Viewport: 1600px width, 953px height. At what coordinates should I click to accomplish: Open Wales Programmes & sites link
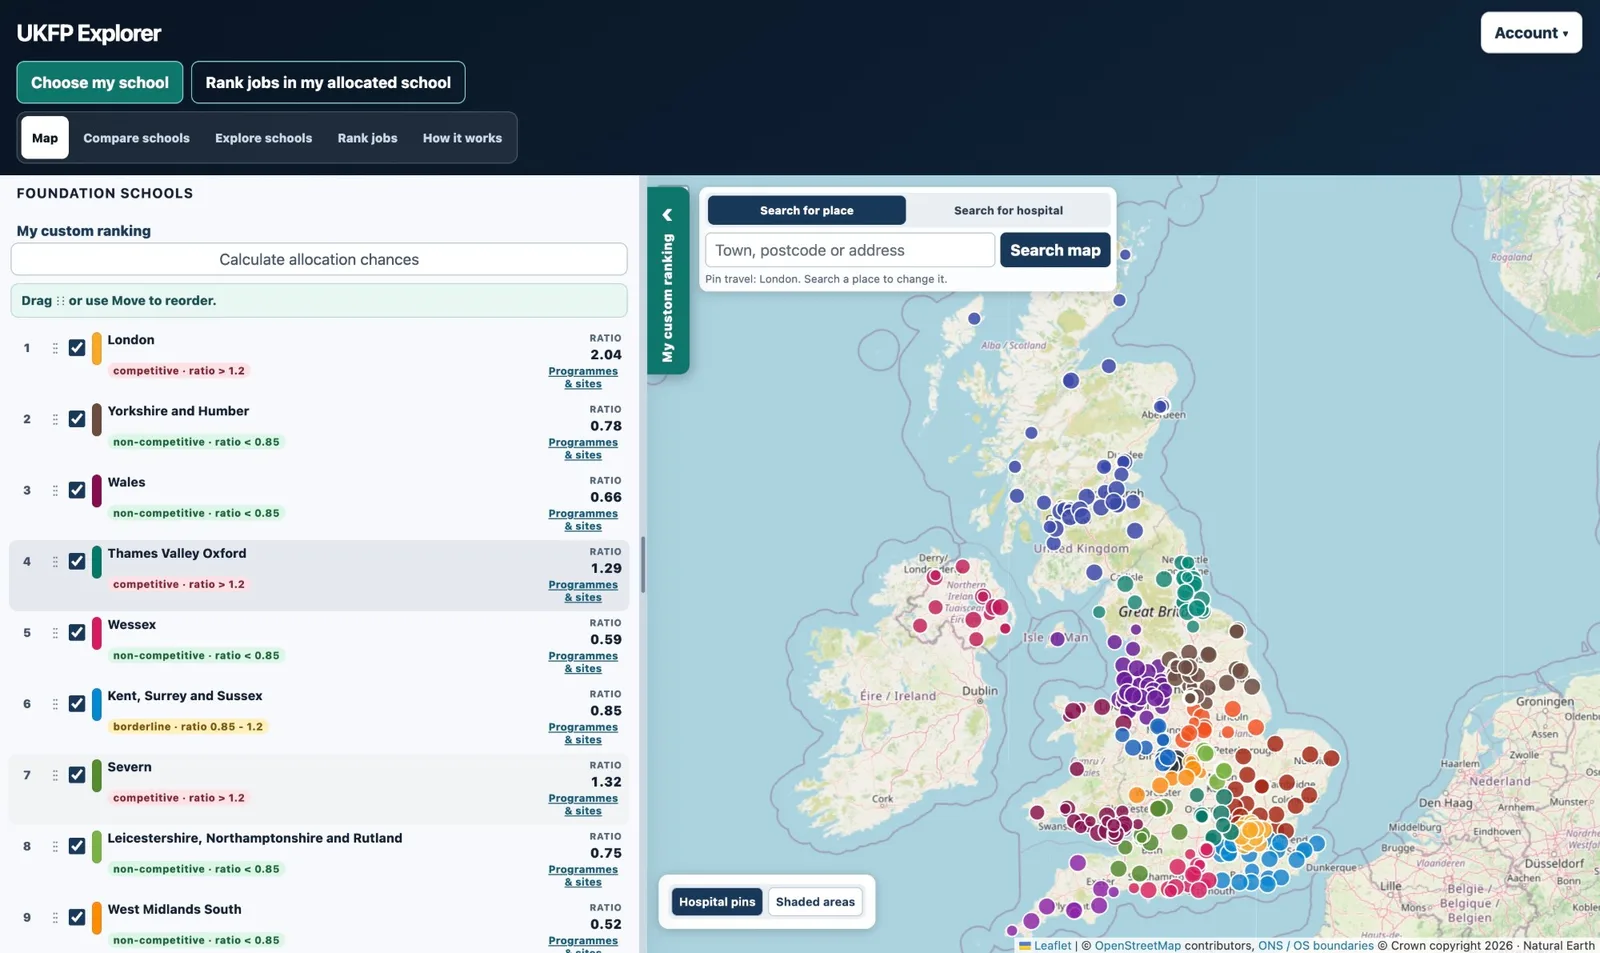click(583, 520)
